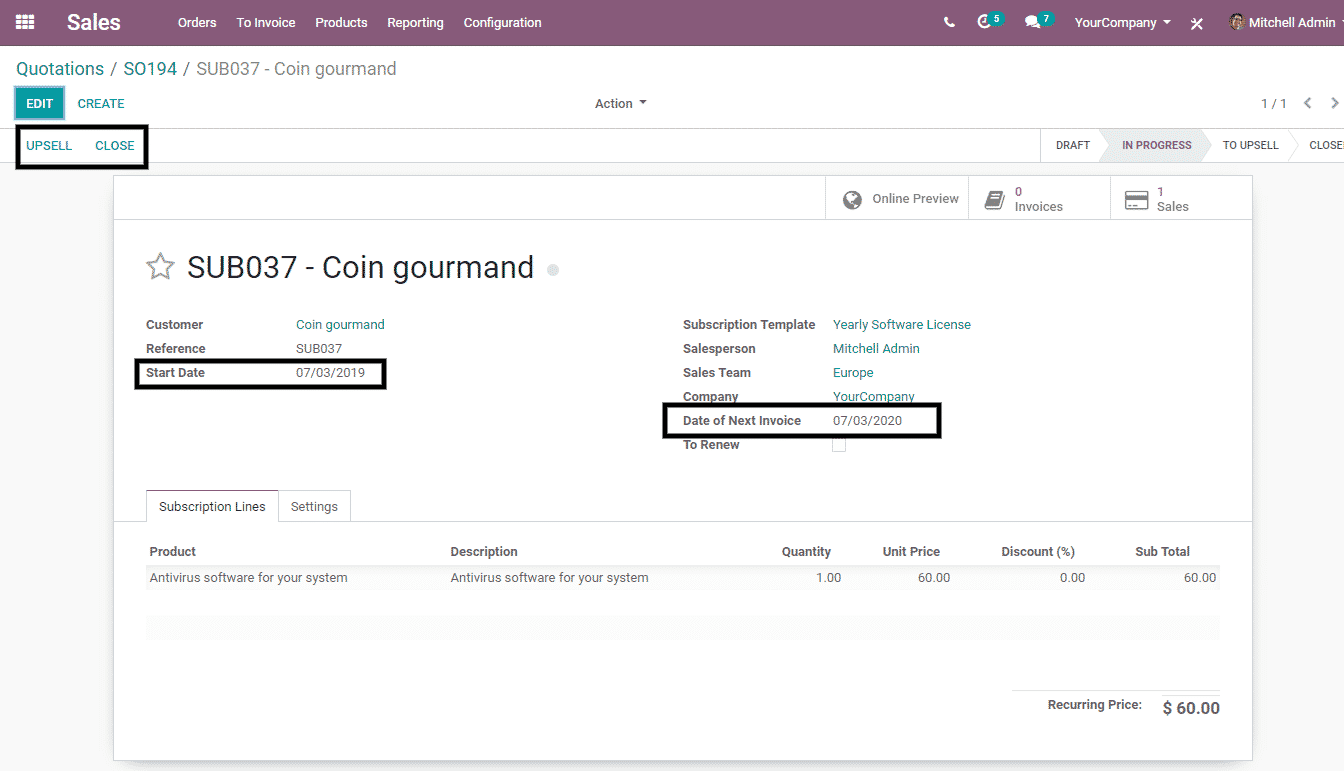Click the globe Online Preview icon
Viewport: 1344px width, 771px height.
click(852, 199)
